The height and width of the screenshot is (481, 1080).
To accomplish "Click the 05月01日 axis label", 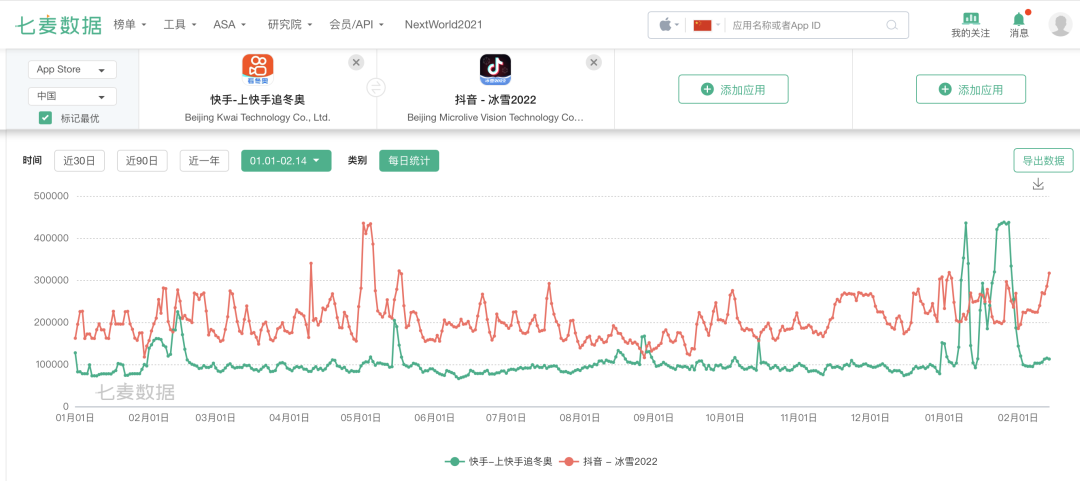I will (x=362, y=418).
